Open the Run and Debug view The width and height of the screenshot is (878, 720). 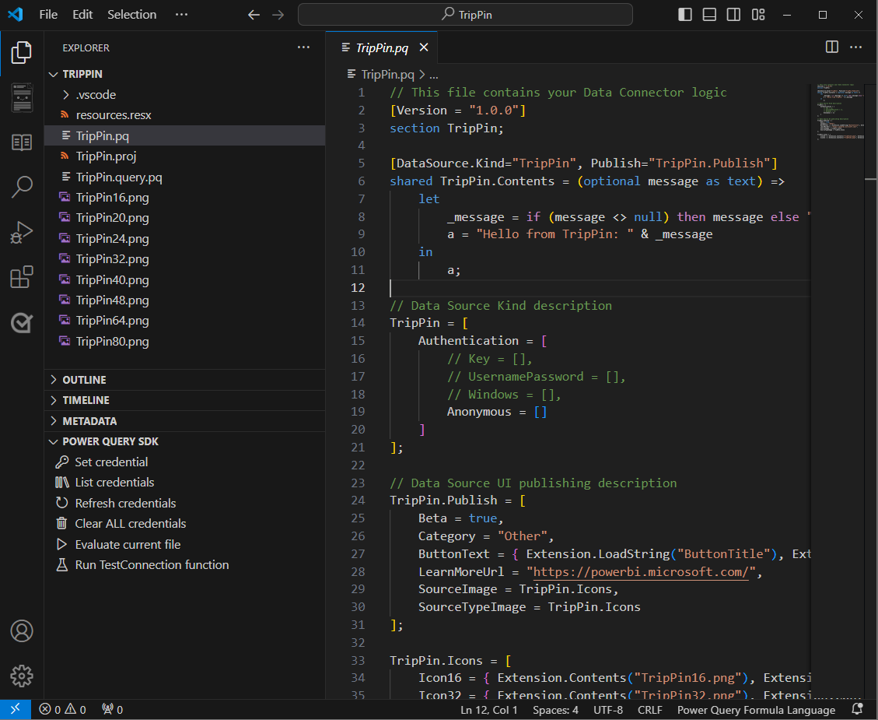coord(21,232)
